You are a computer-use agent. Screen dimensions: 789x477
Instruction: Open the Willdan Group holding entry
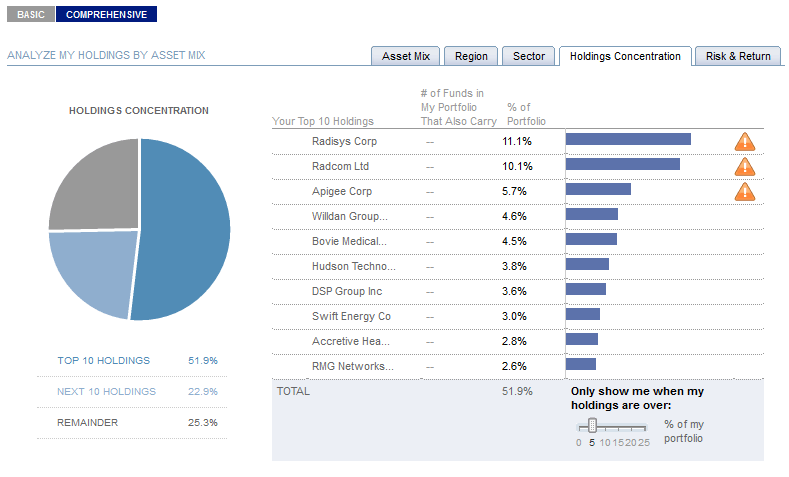(349, 215)
